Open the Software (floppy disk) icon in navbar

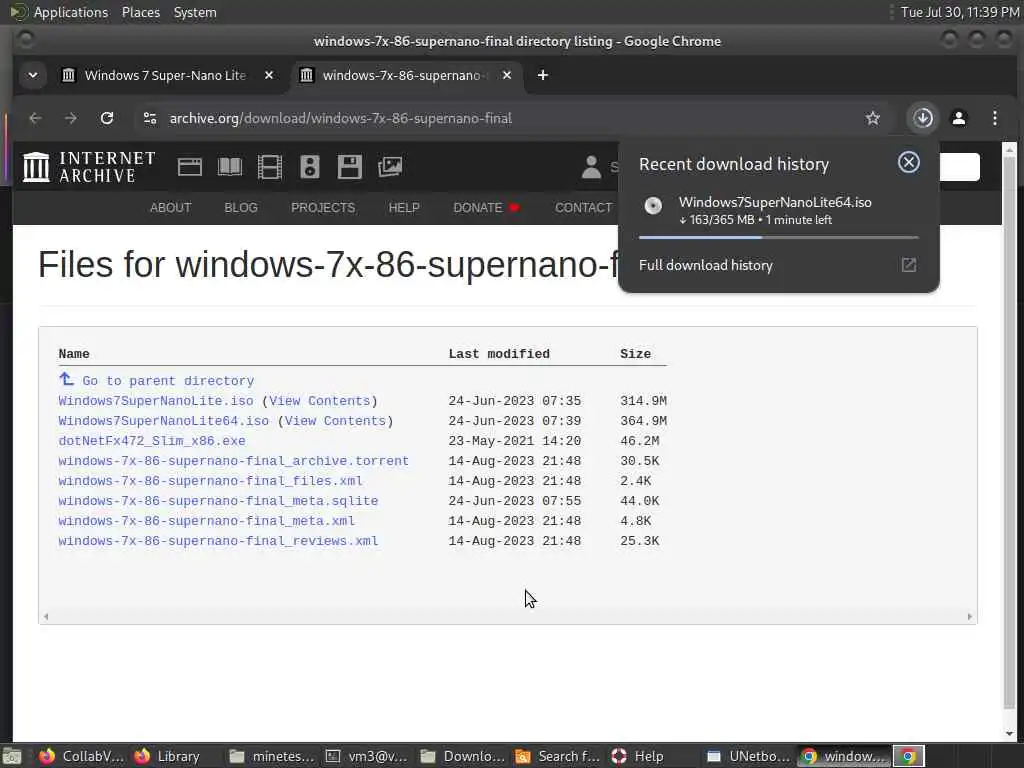(349, 167)
